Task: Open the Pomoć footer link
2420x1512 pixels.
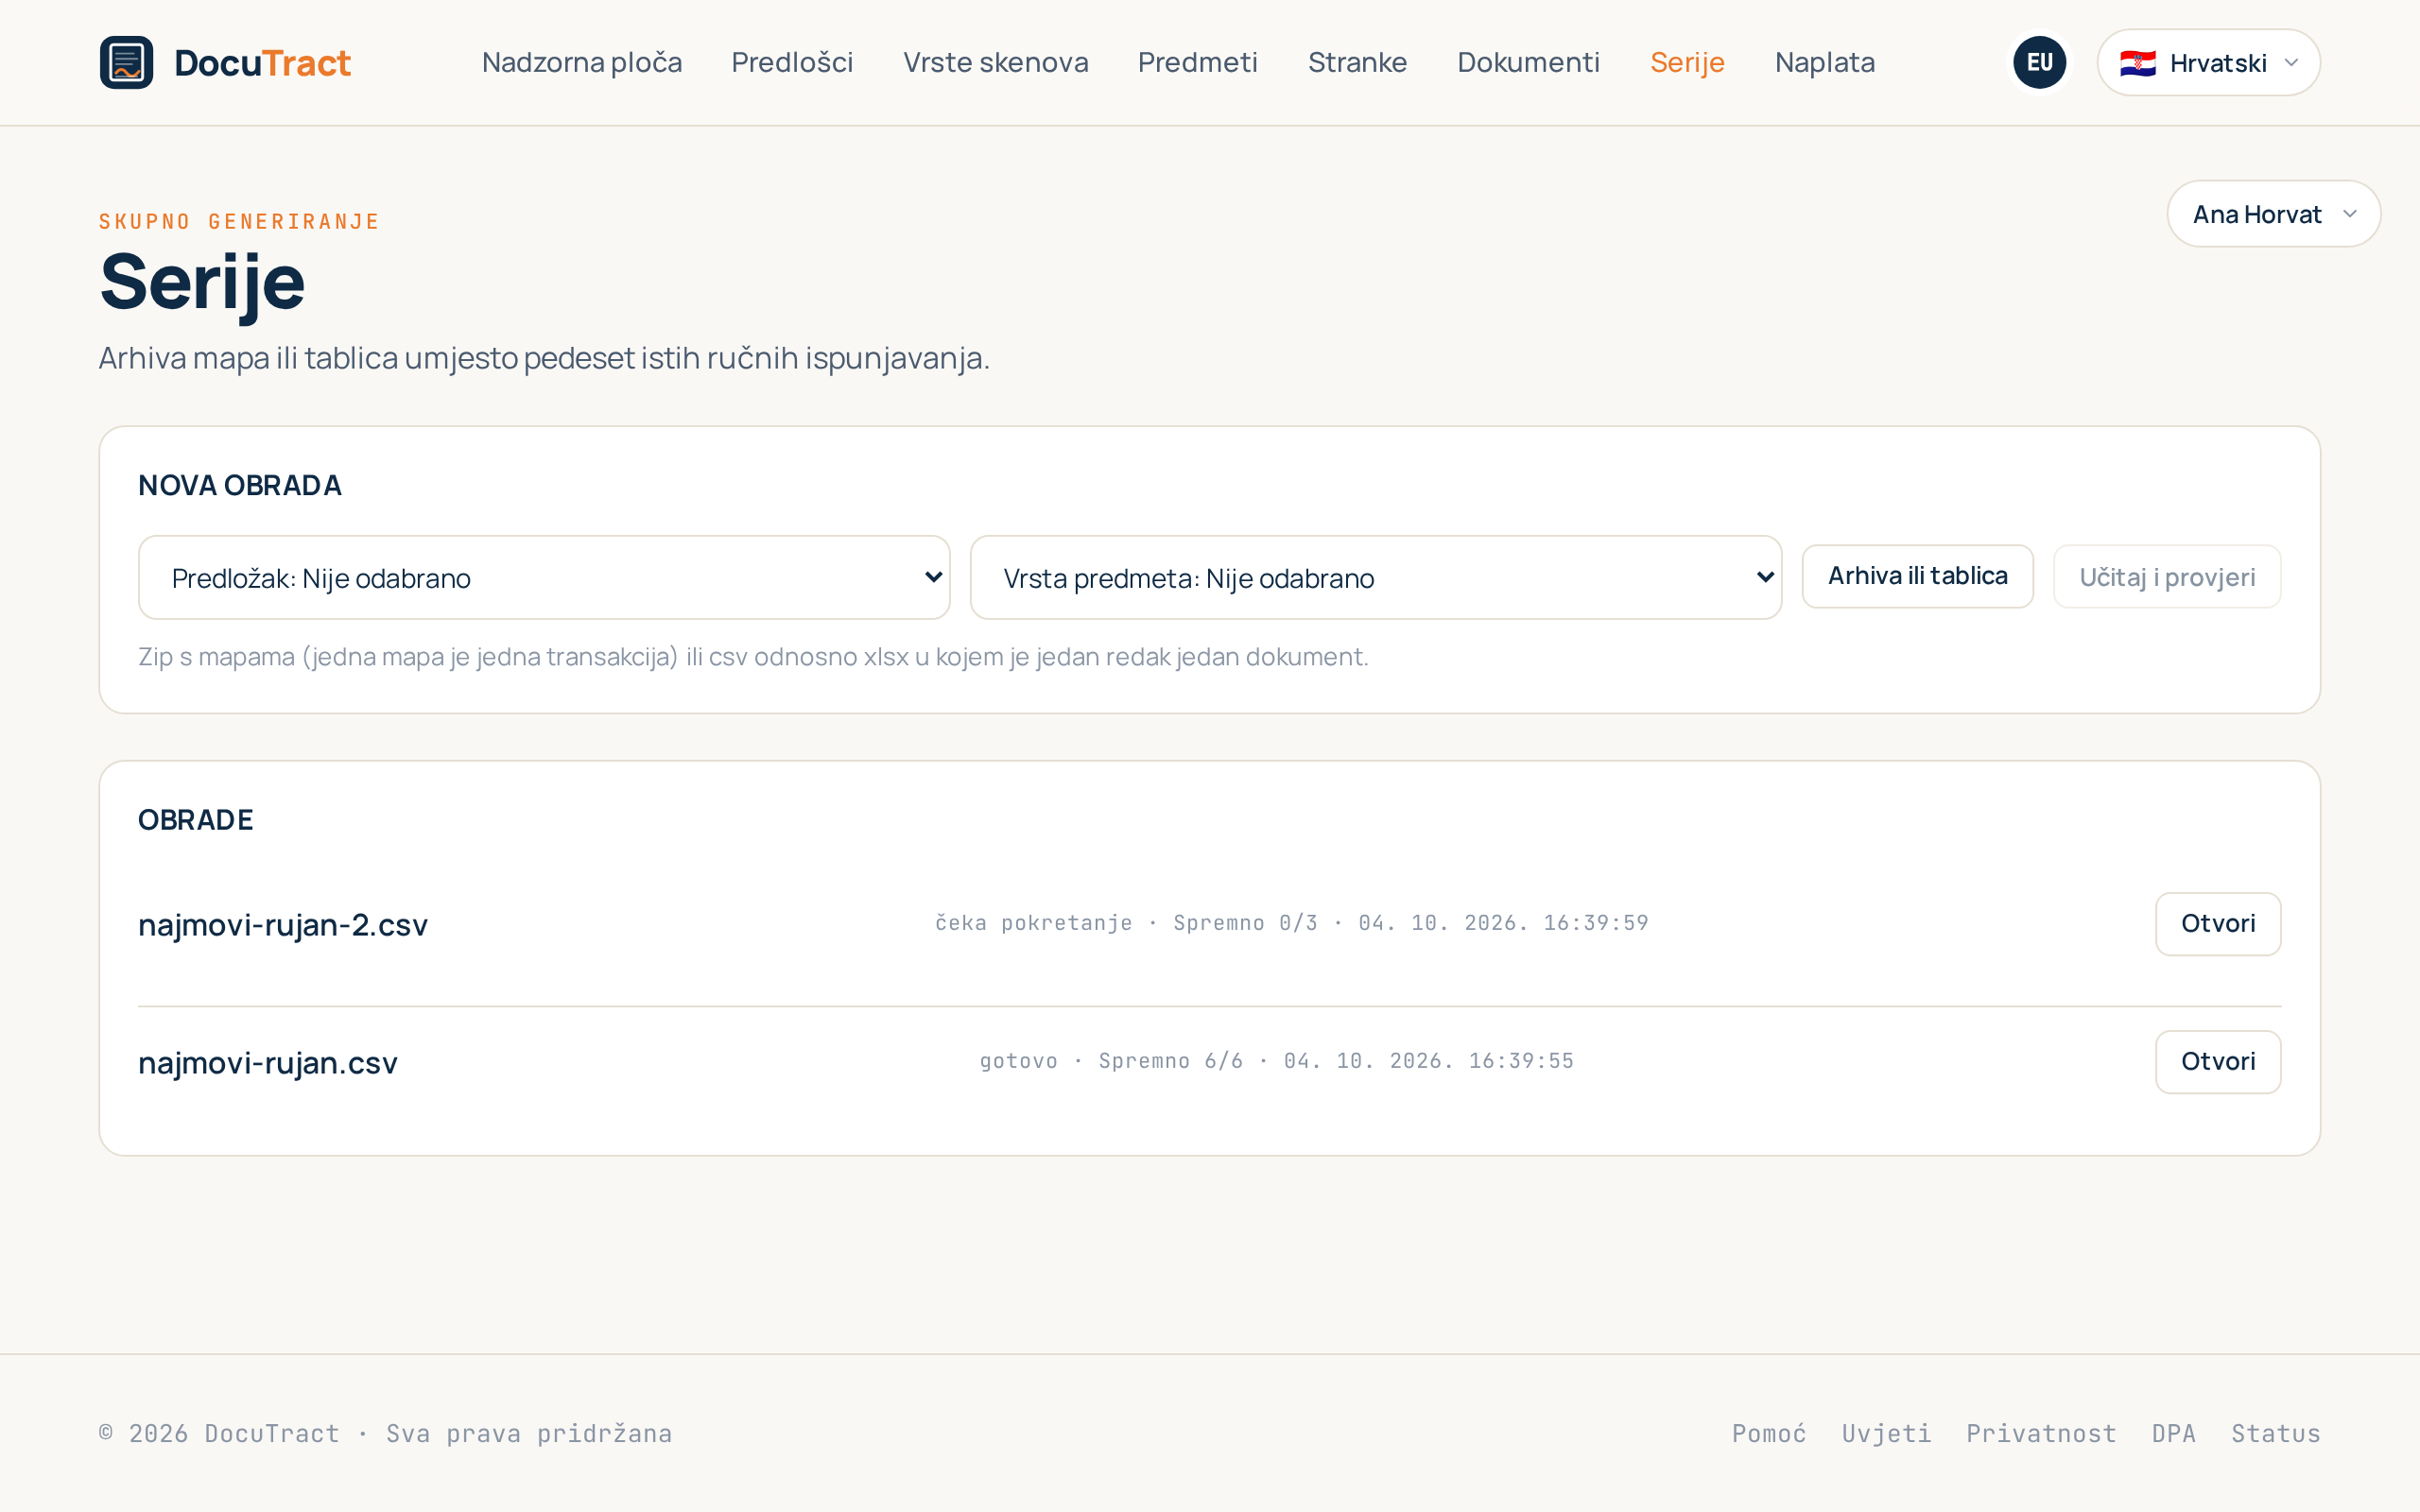Action: tap(1769, 1433)
